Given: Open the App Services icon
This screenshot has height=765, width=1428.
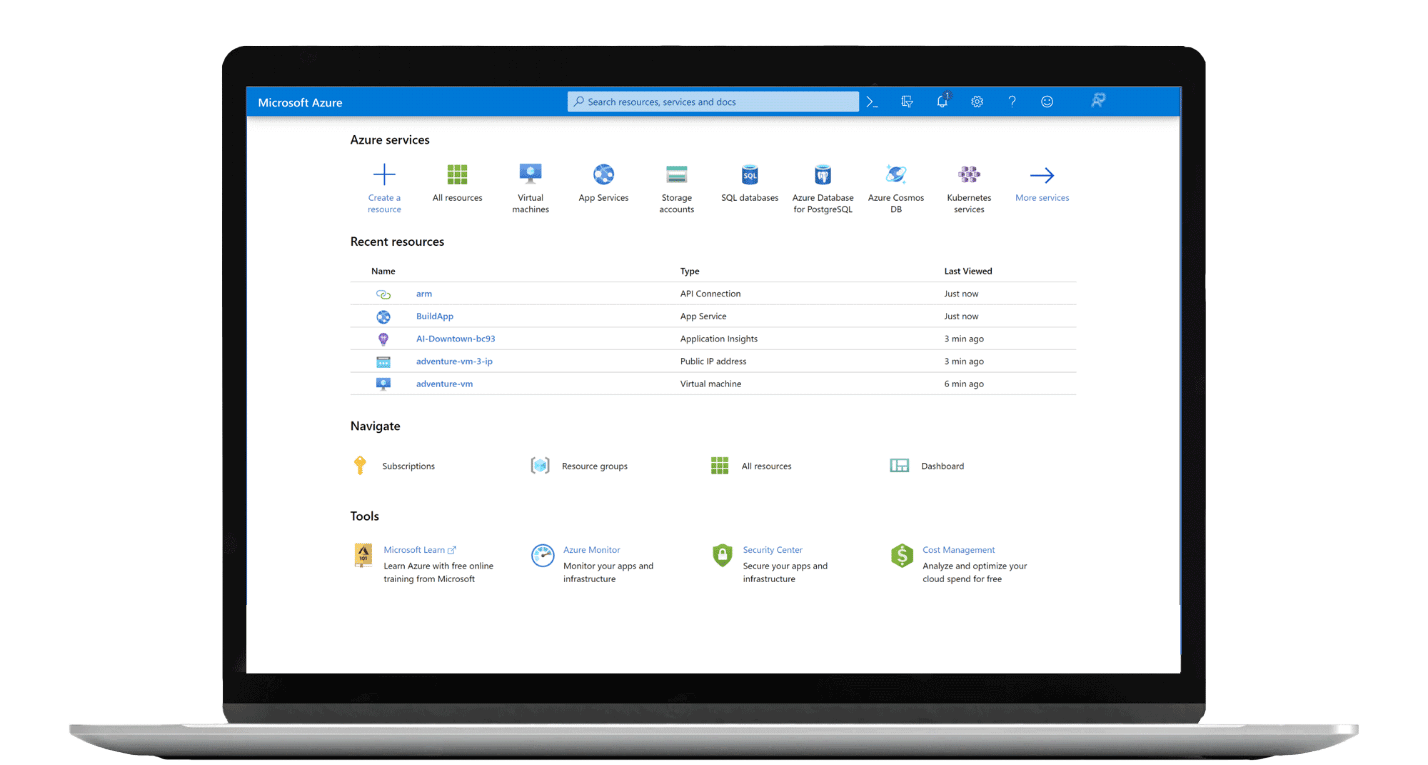Looking at the screenshot, I should [x=604, y=175].
